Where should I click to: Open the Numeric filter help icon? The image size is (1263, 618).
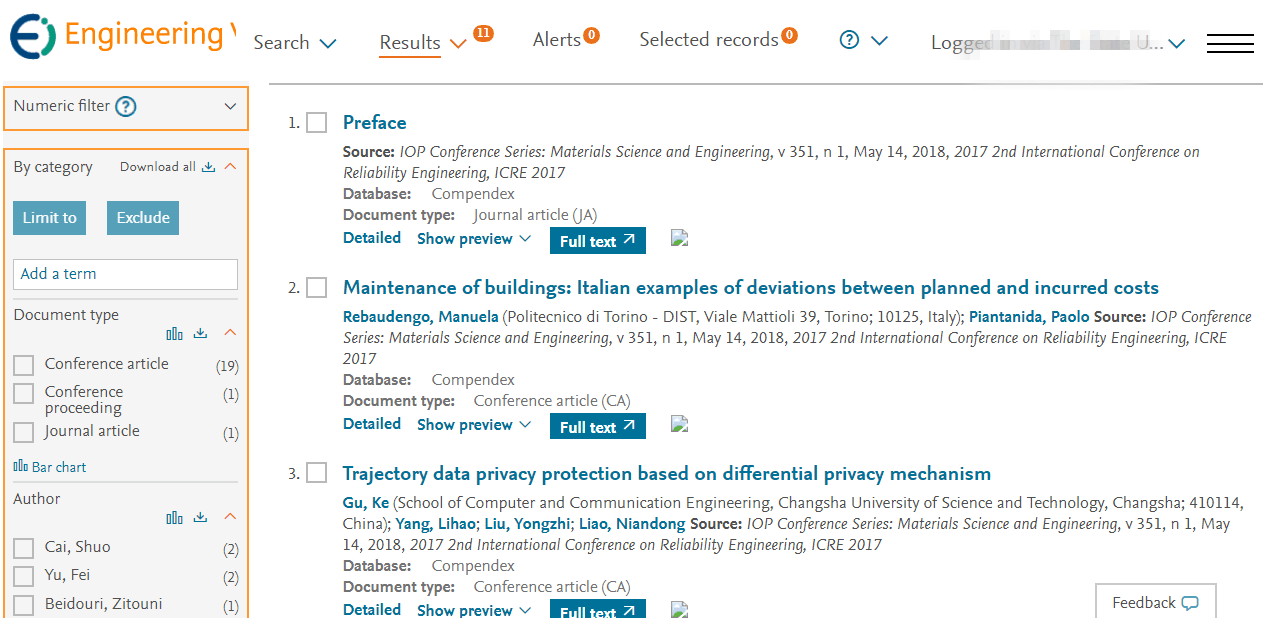click(125, 106)
